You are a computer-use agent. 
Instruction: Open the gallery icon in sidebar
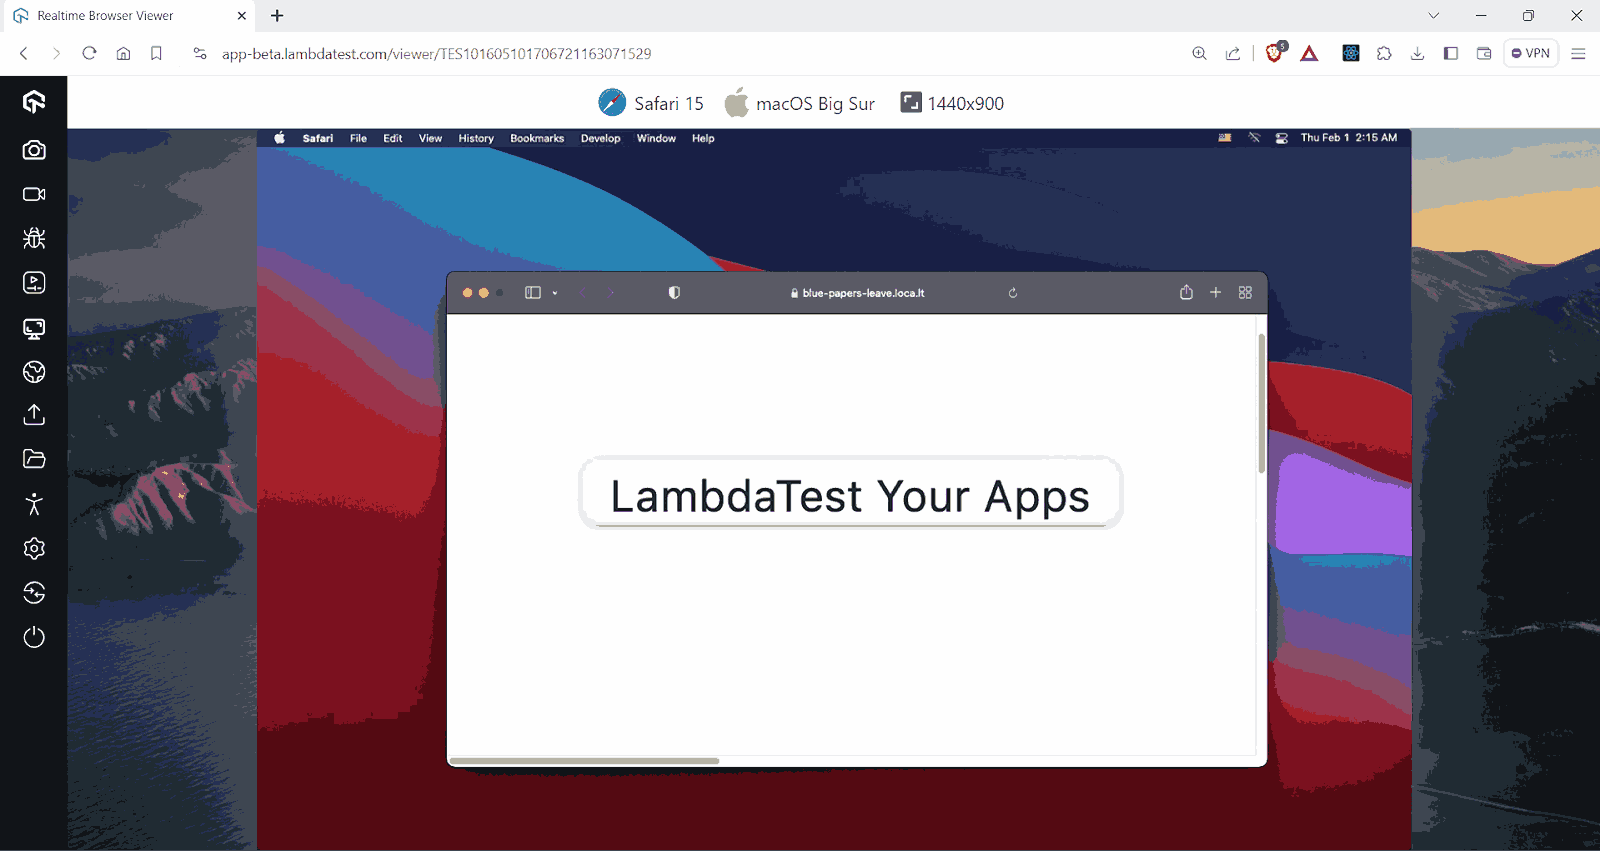(x=34, y=283)
